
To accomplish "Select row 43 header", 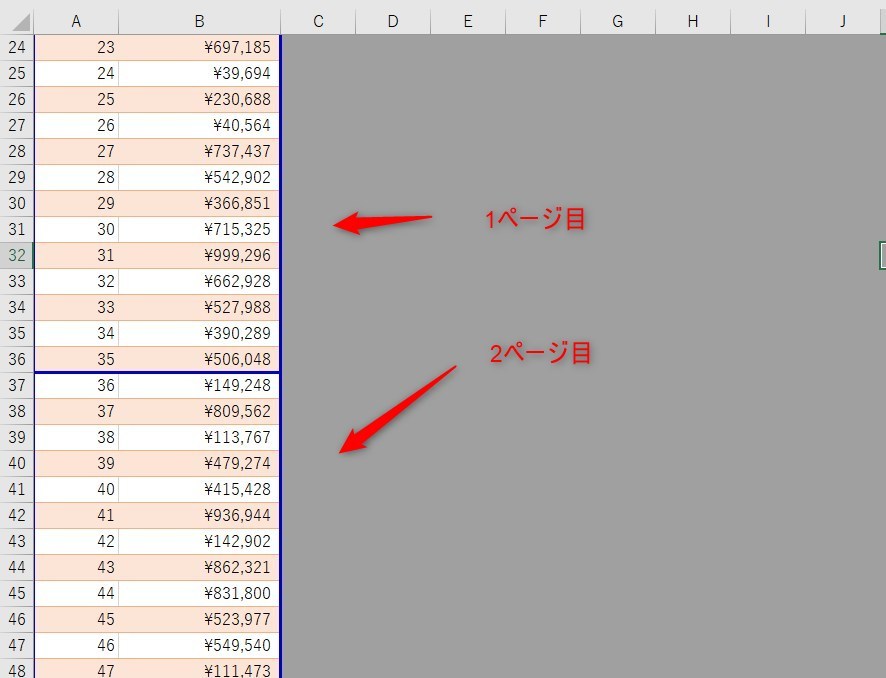I will tap(17, 541).
